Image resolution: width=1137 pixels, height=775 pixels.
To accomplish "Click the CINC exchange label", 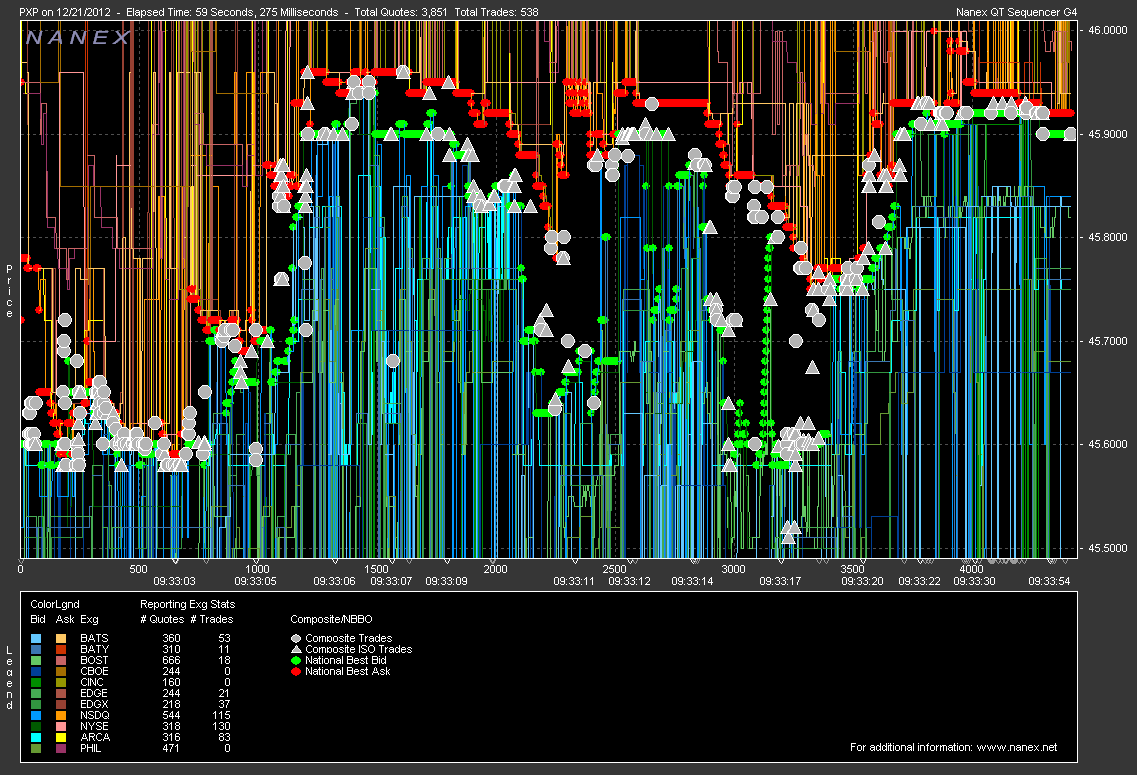I will point(92,682).
